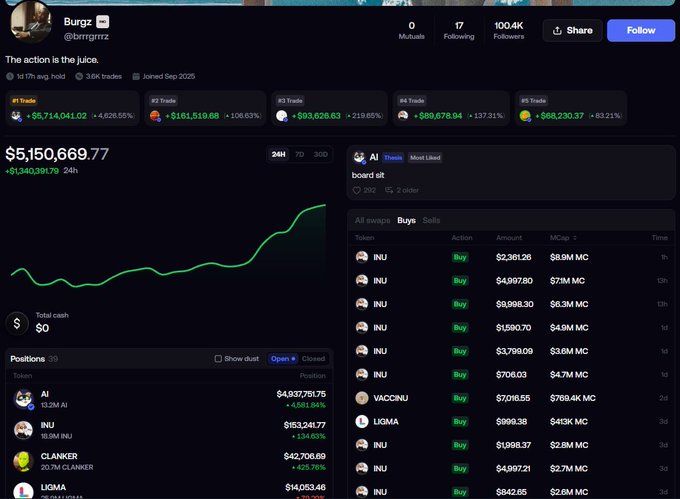Open INU icon in $4,997.80 buy row
Viewport: 680px width, 499px height.
click(362, 280)
